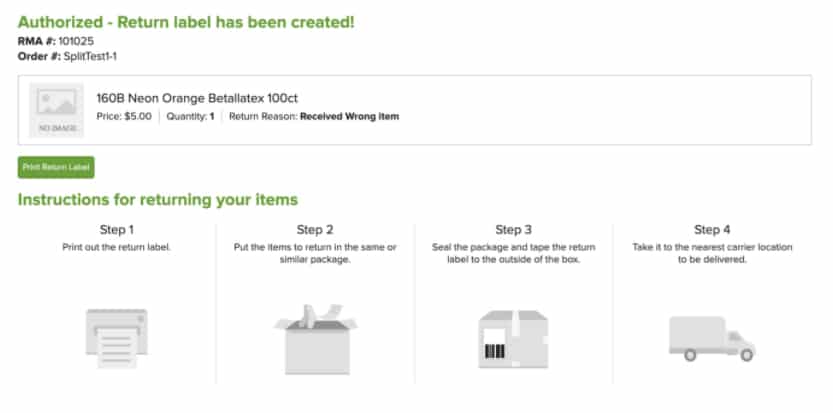The height and width of the screenshot is (413, 833).
Task: Click the Print Return Label button
Action: (56, 167)
